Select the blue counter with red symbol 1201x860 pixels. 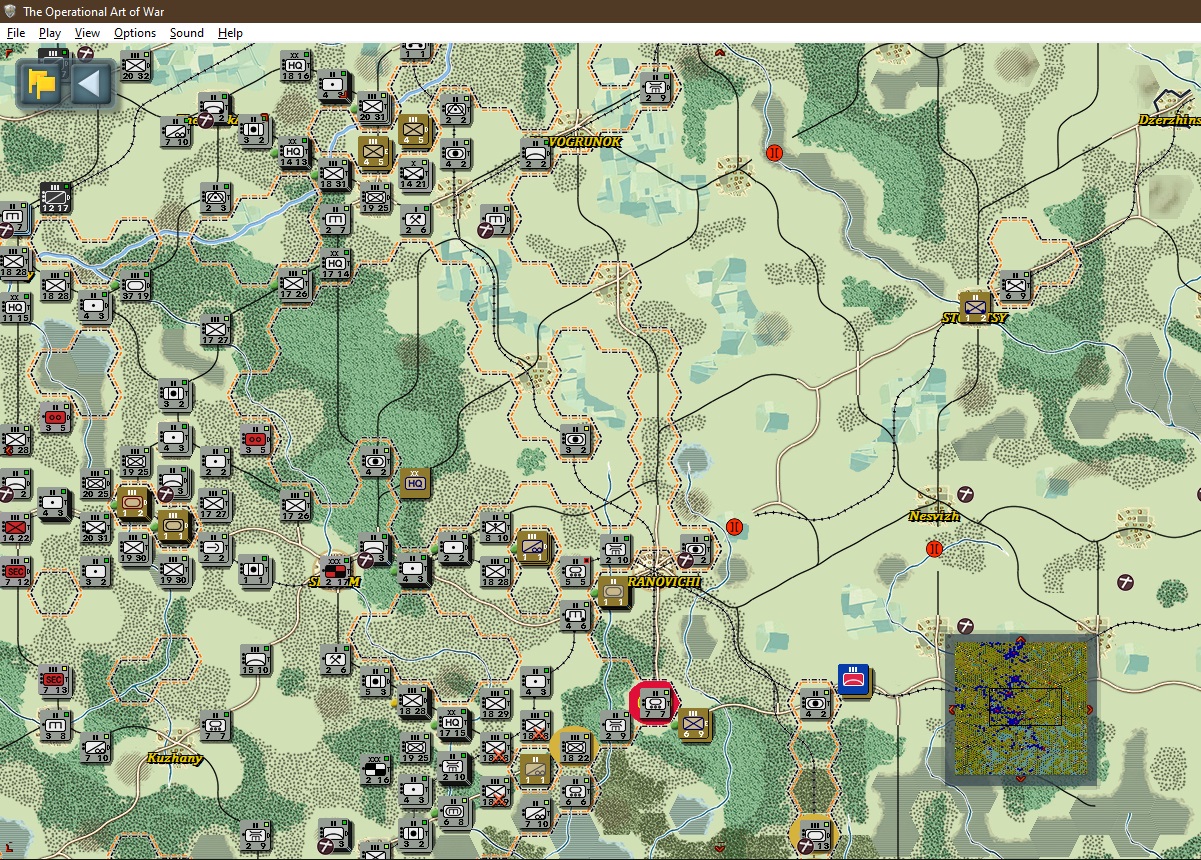854,680
